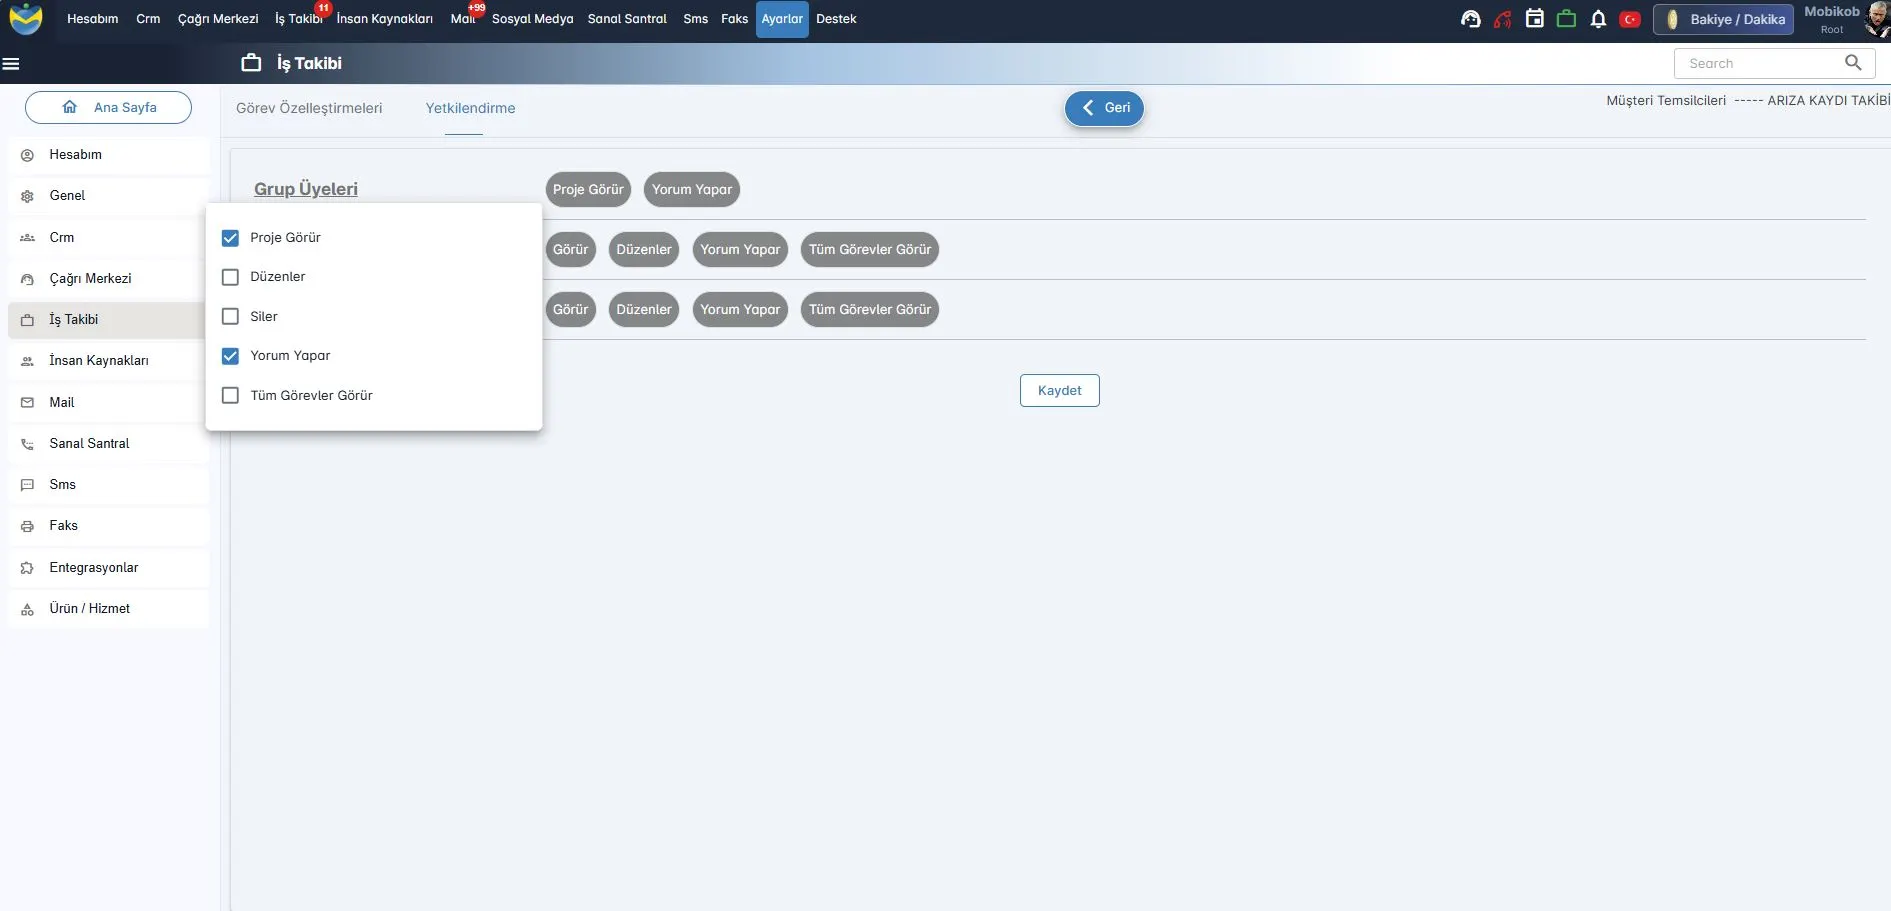The width and height of the screenshot is (1891, 911).
Task: Expand Bakiye / Dakika balance dropdown
Action: (1724, 19)
